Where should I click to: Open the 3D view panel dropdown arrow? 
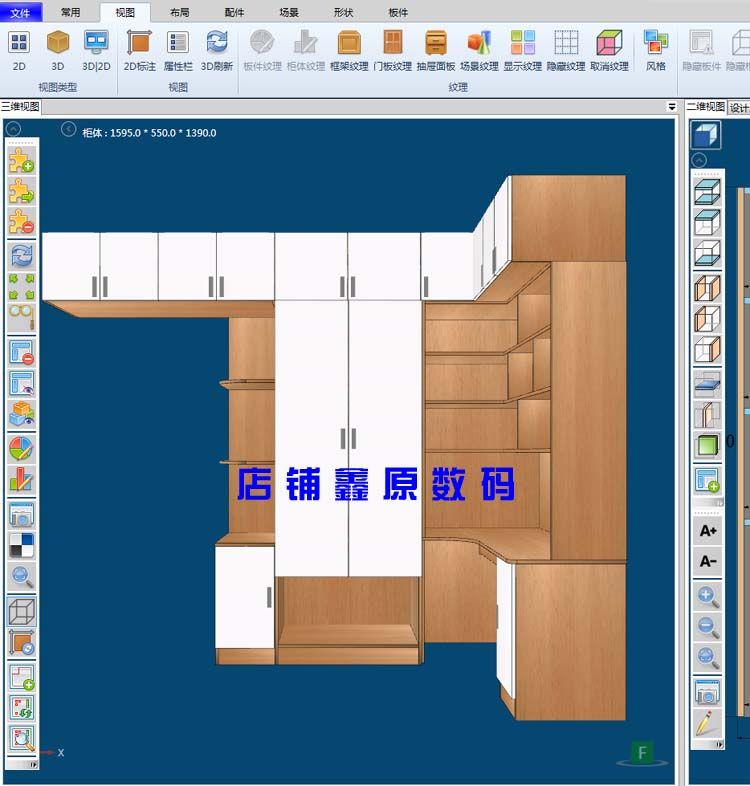pos(671,107)
